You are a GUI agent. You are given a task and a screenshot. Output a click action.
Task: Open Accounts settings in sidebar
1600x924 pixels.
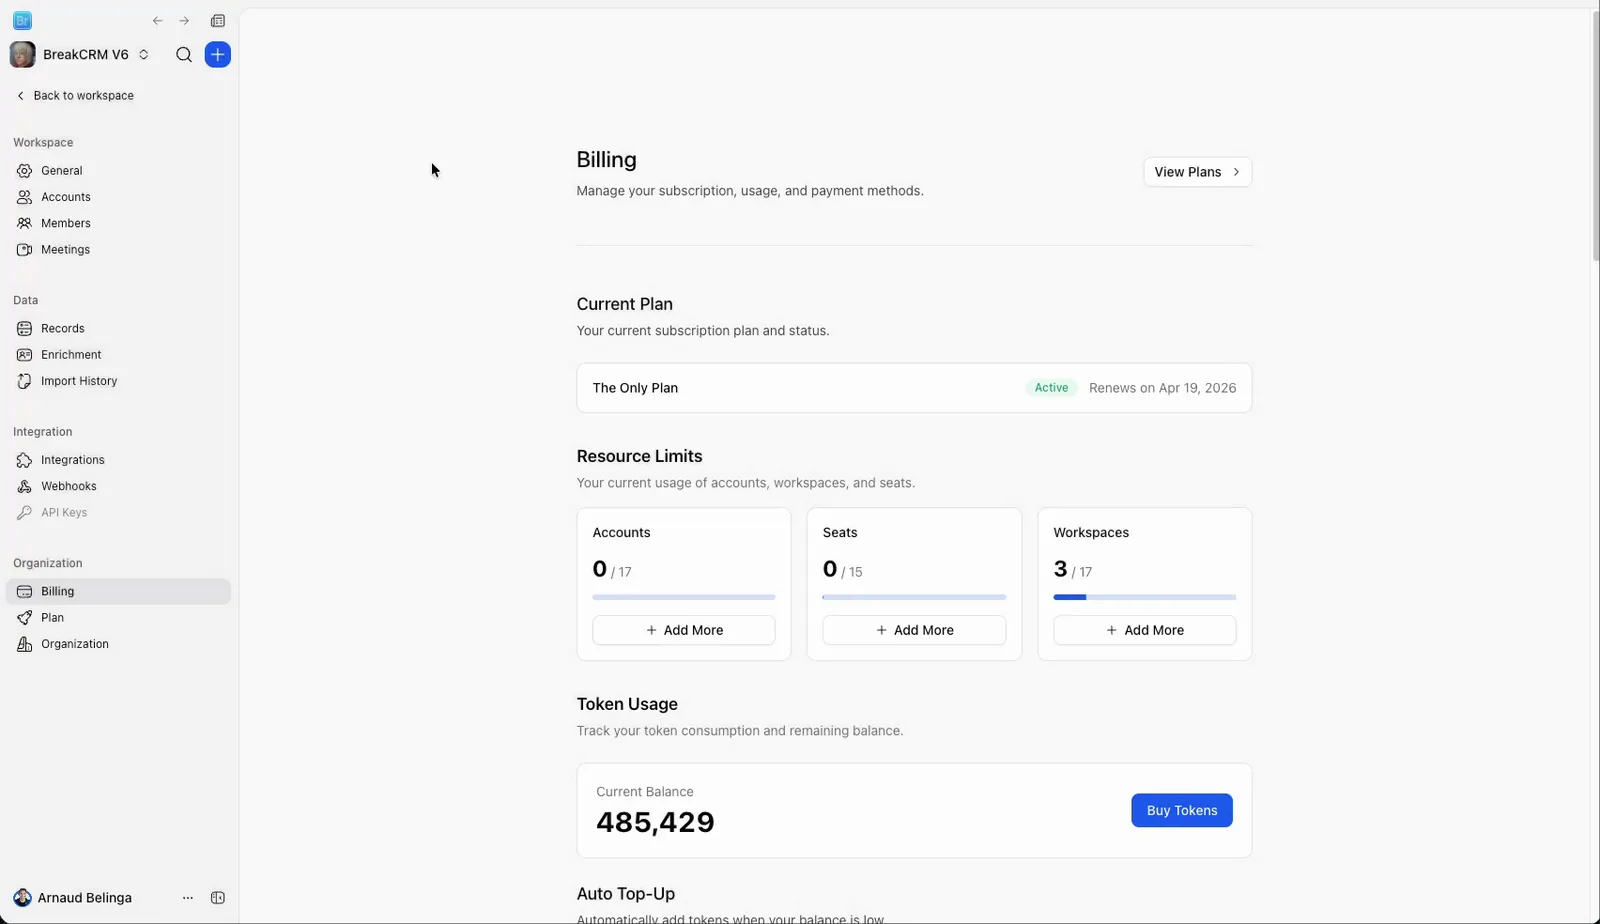tap(118, 197)
